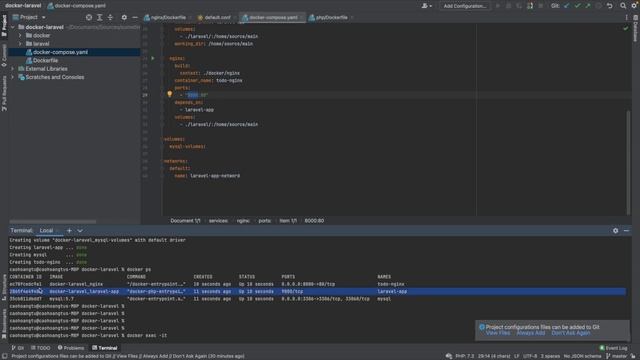
Task: Open the TODO tool window tab
Action: coord(41,348)
